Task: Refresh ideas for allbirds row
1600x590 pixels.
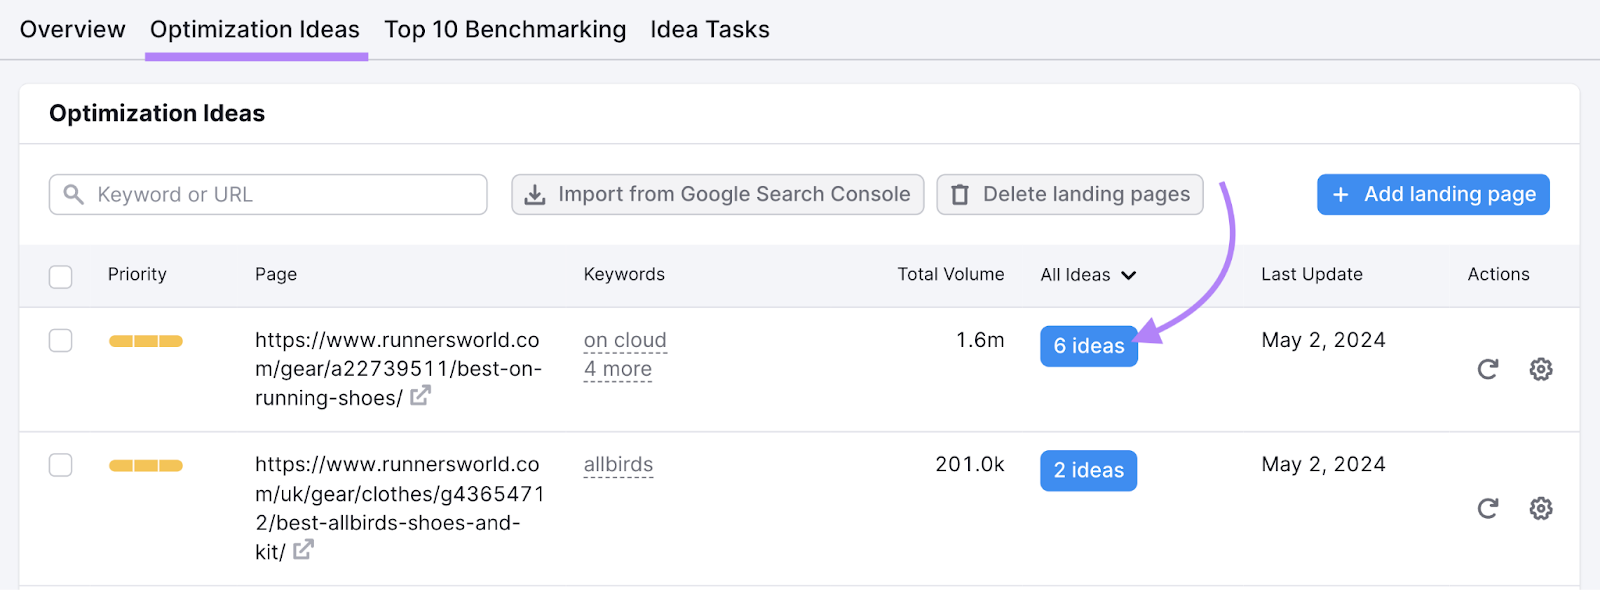Action: click(1488, 508)
